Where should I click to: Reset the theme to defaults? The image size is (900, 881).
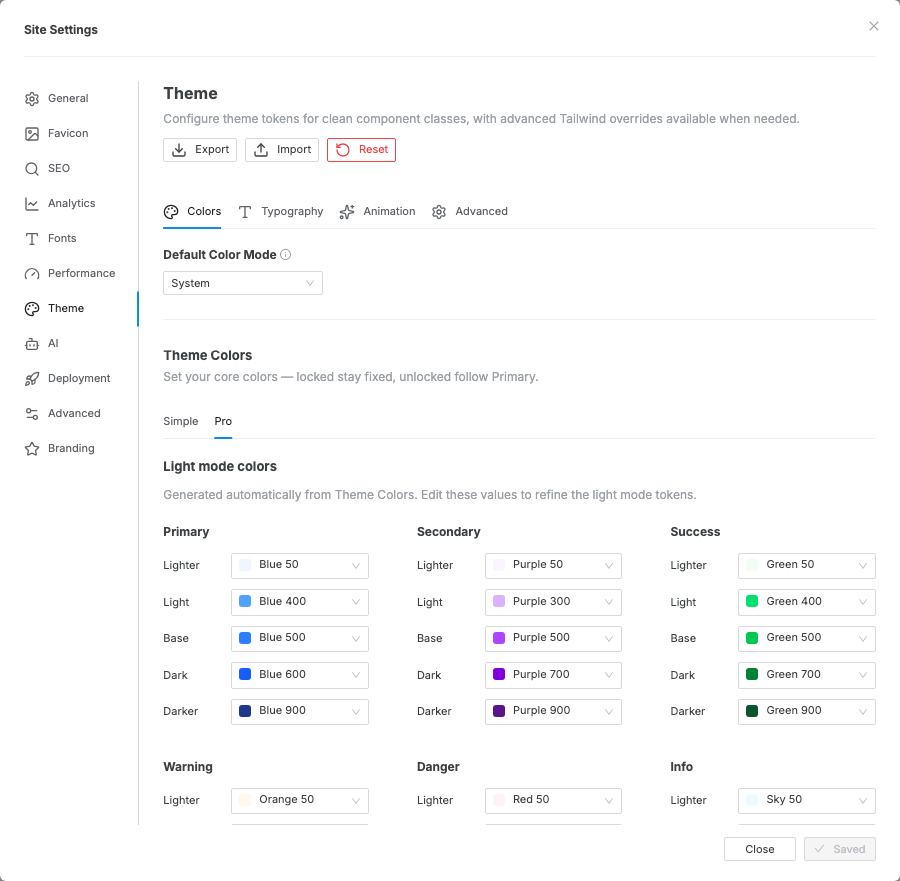(361, 150)
